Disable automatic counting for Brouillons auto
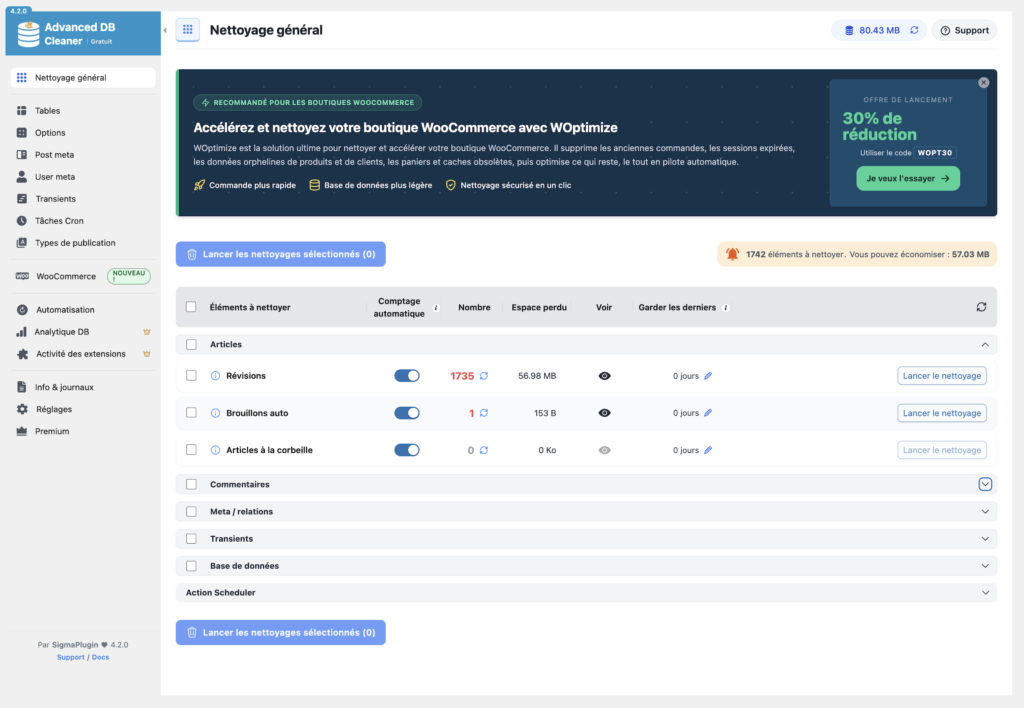Image resolution: width=1024 pixels, height=708 pixels. click(407, 413)
